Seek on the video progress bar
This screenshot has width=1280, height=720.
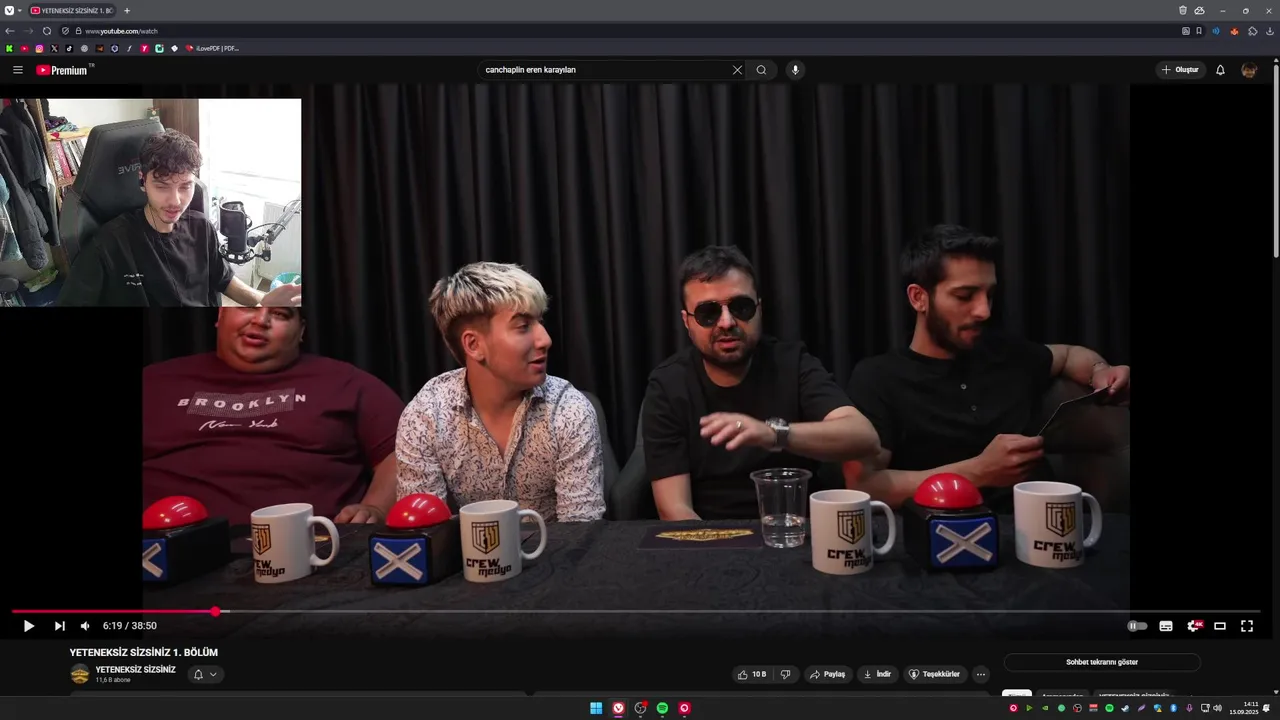pyautogui.click(x=636, y=611)
